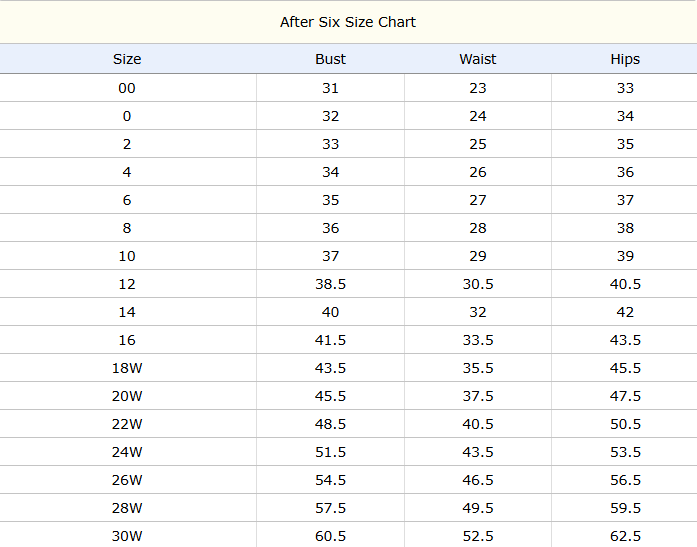
Task: Select hips value 45.5 in the 18W row
Action: point(625,368)
